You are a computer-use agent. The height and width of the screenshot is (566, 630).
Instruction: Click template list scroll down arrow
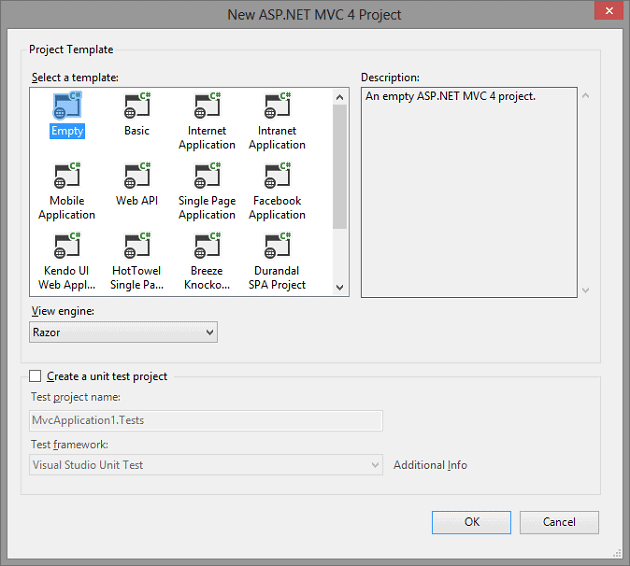click(340, 287)
